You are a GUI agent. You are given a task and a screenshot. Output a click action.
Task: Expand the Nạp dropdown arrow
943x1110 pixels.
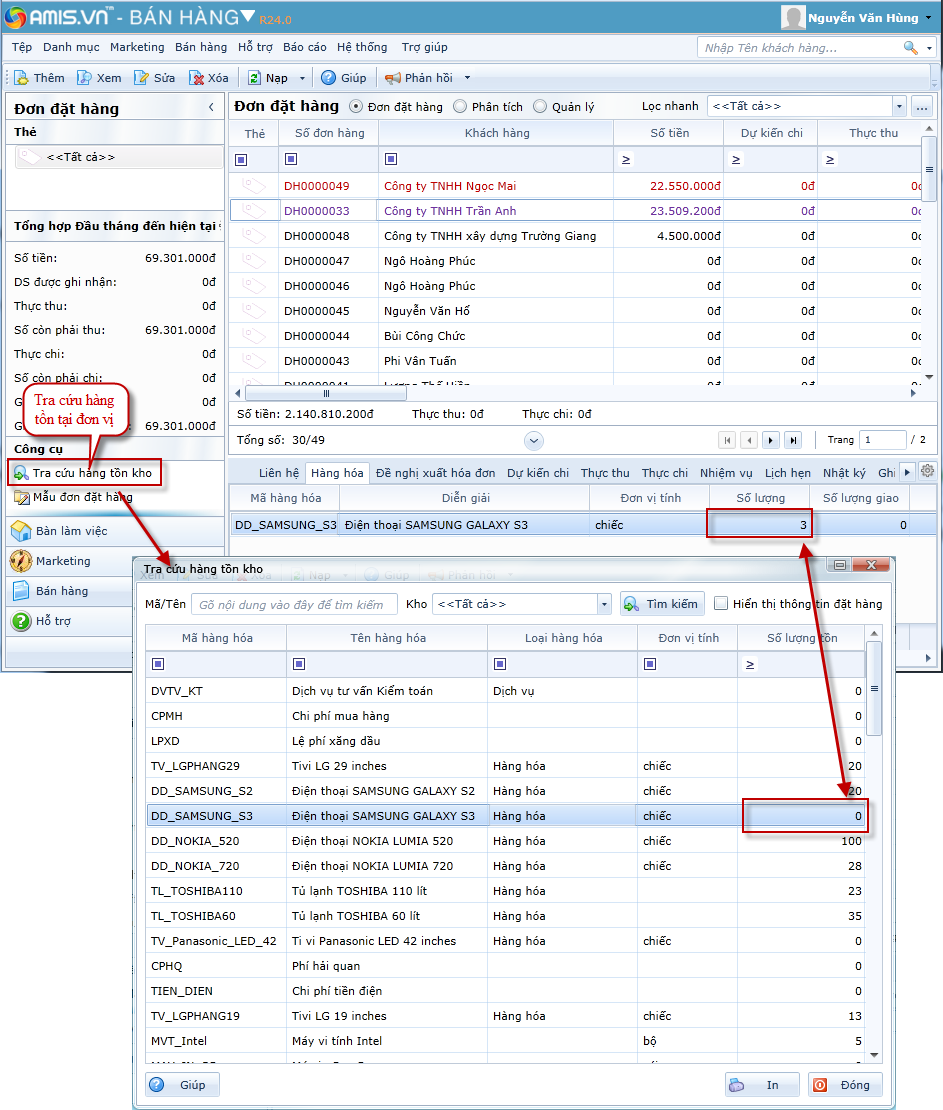click(302, 78)
